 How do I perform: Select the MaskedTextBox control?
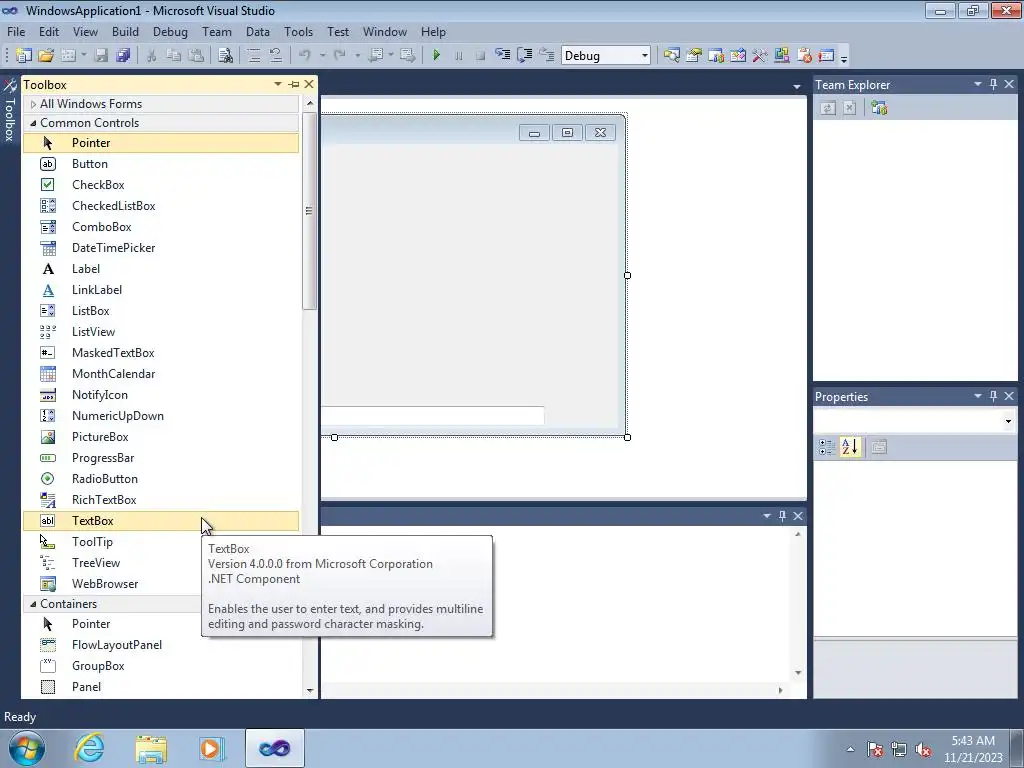161,353
